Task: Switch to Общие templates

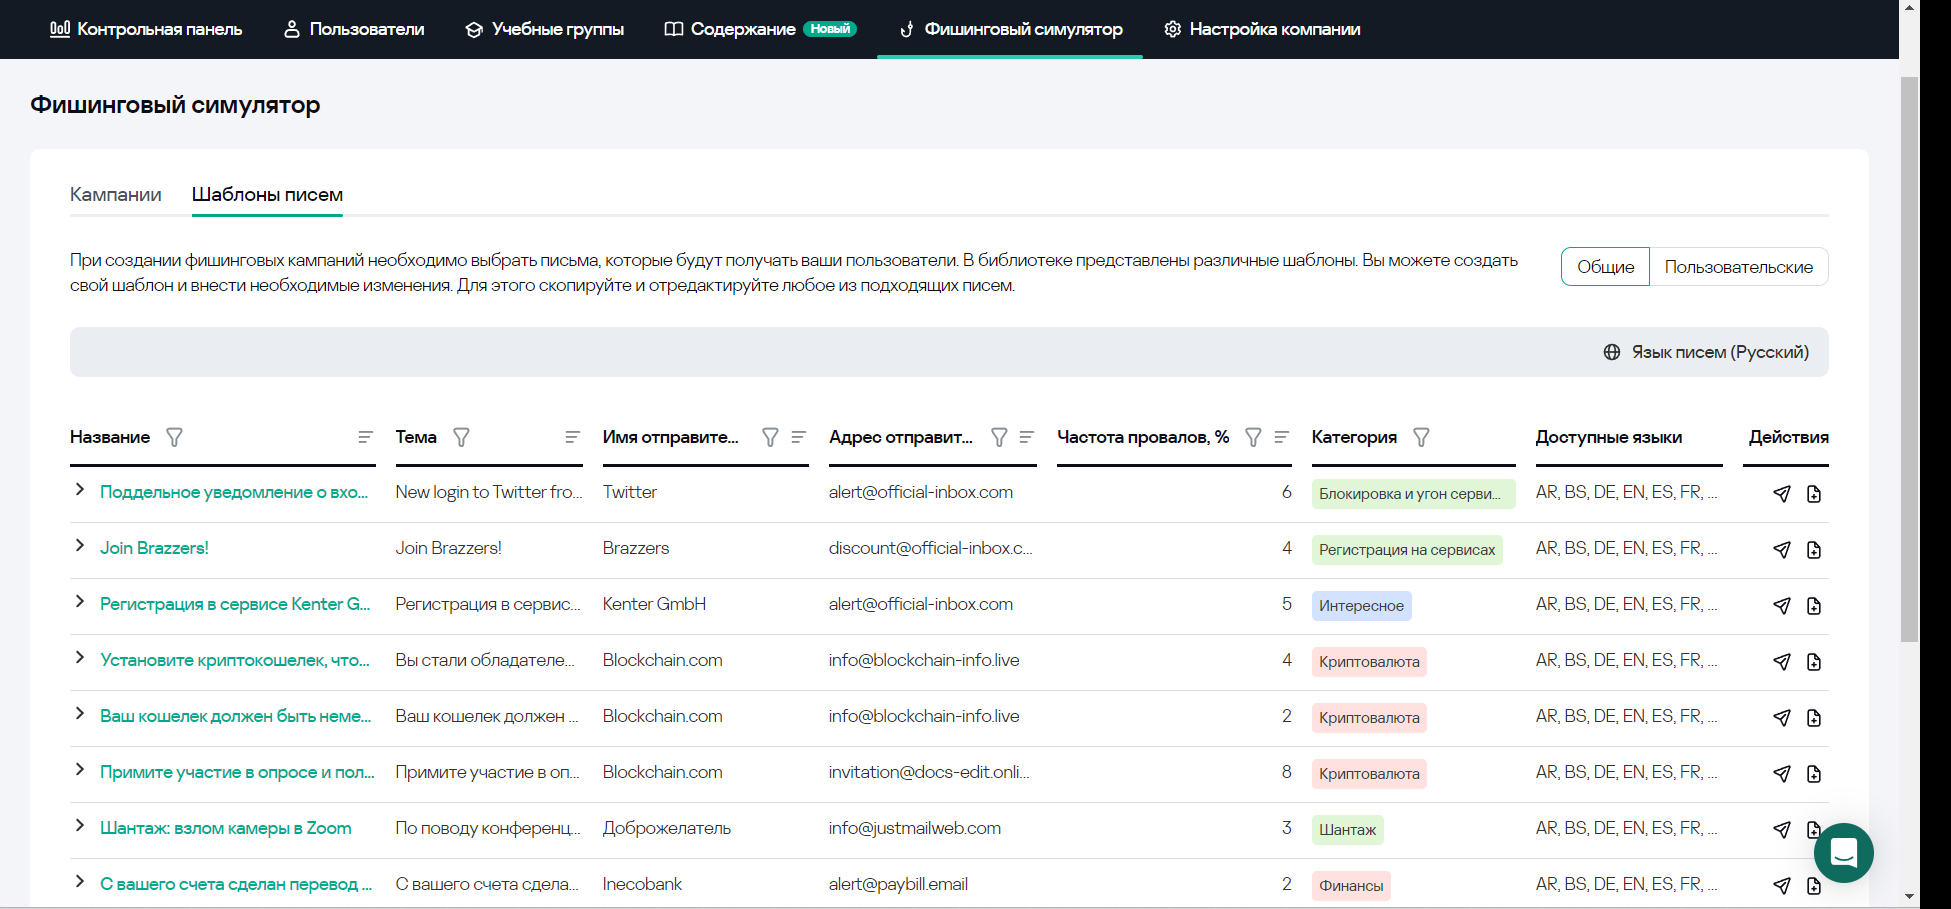Action: click(x=1605, y=267)
